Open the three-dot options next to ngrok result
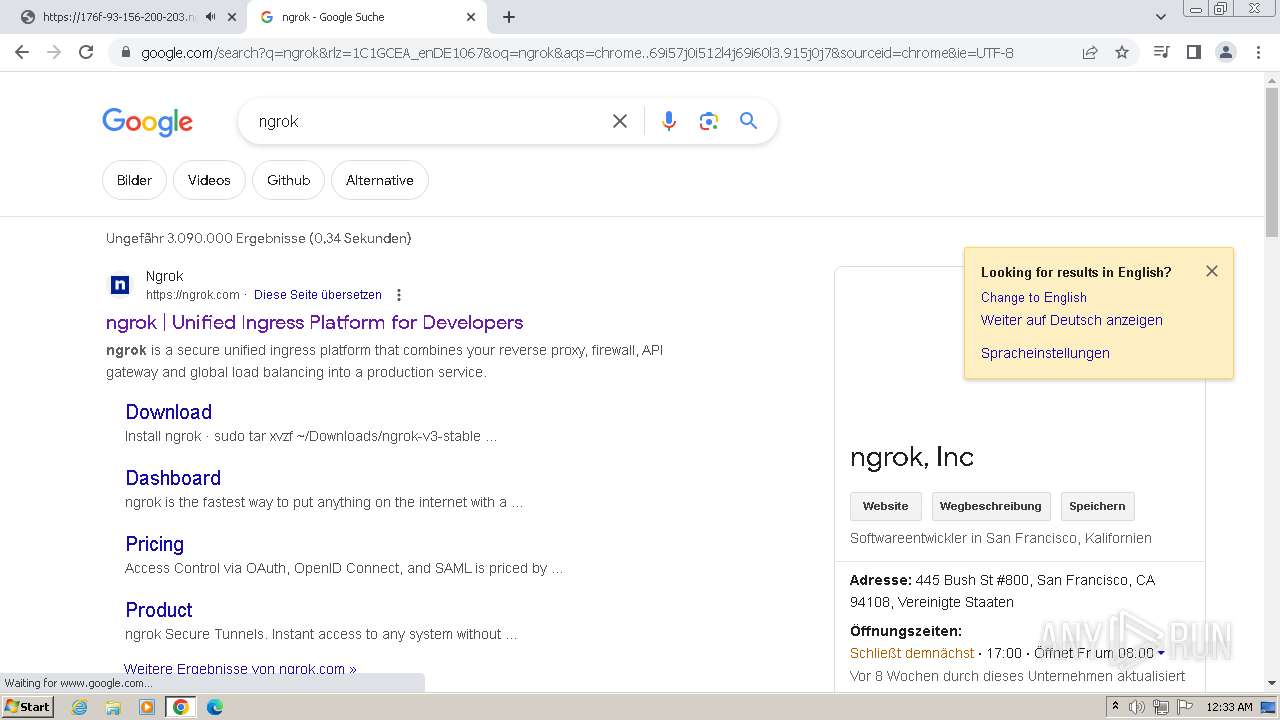This screenshot has width=1280, height=720. pyautogui.click(x=399, y=295)
